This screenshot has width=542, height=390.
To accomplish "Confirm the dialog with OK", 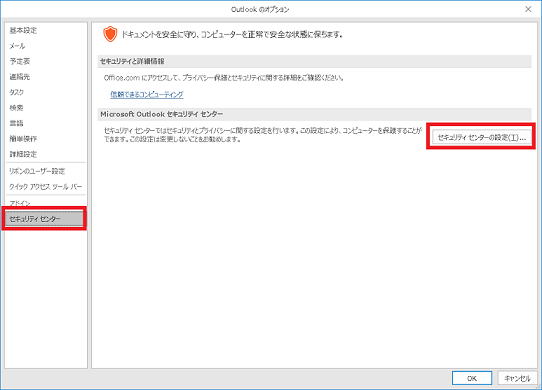I will tap(472, 378).
